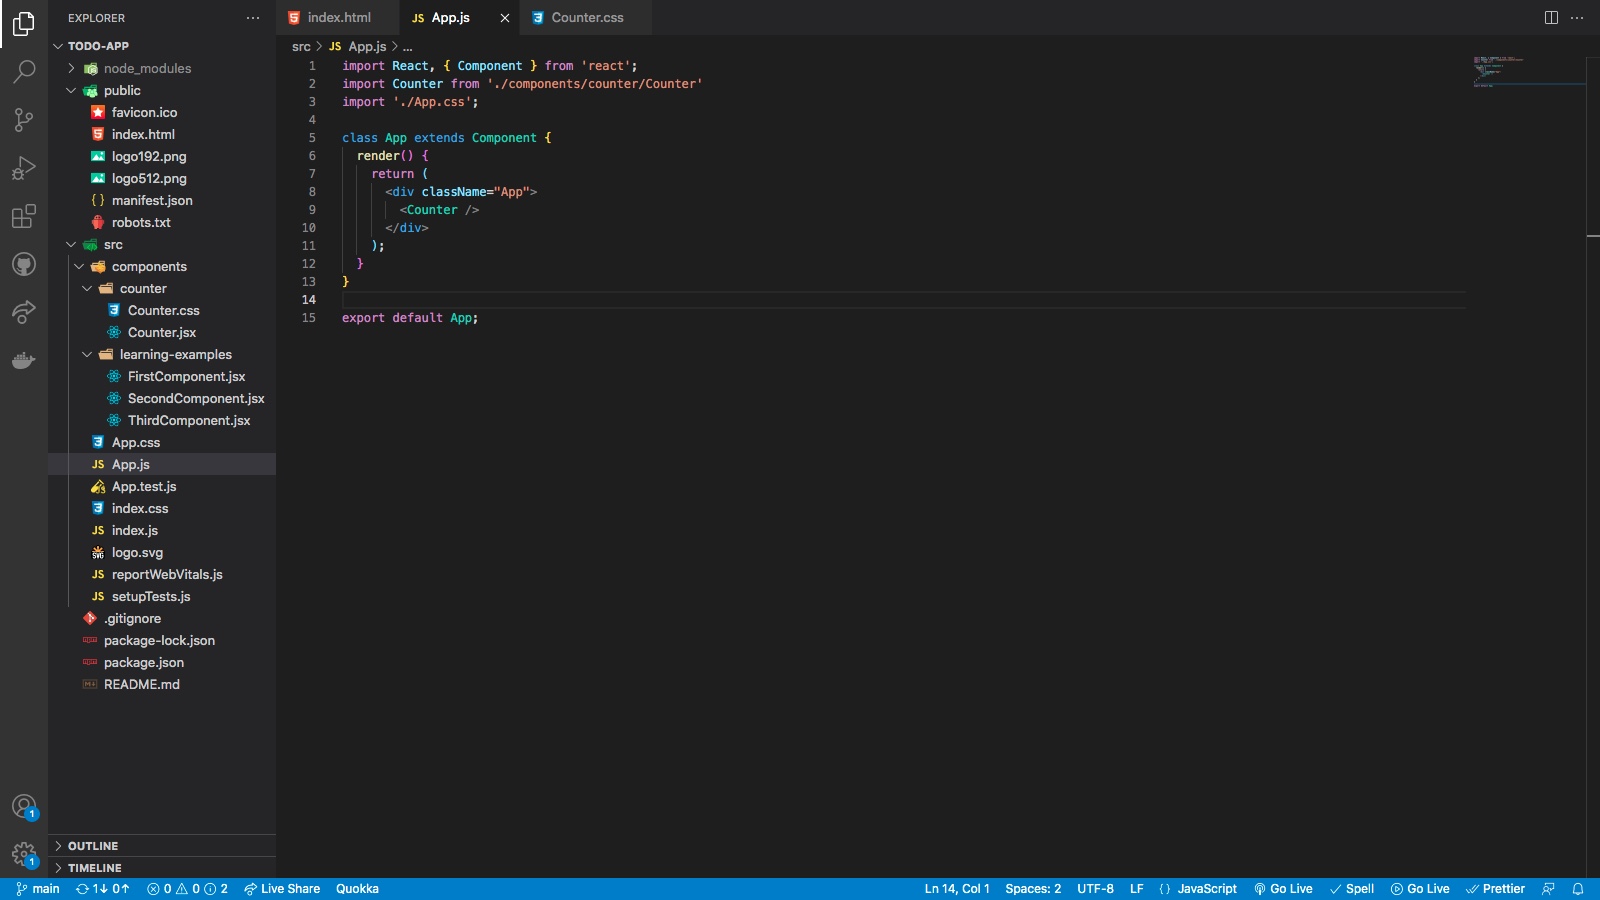Collapse the components folder
This screenshot has width=1600, height=900.
pyautogui.click(x=162, y=266)
